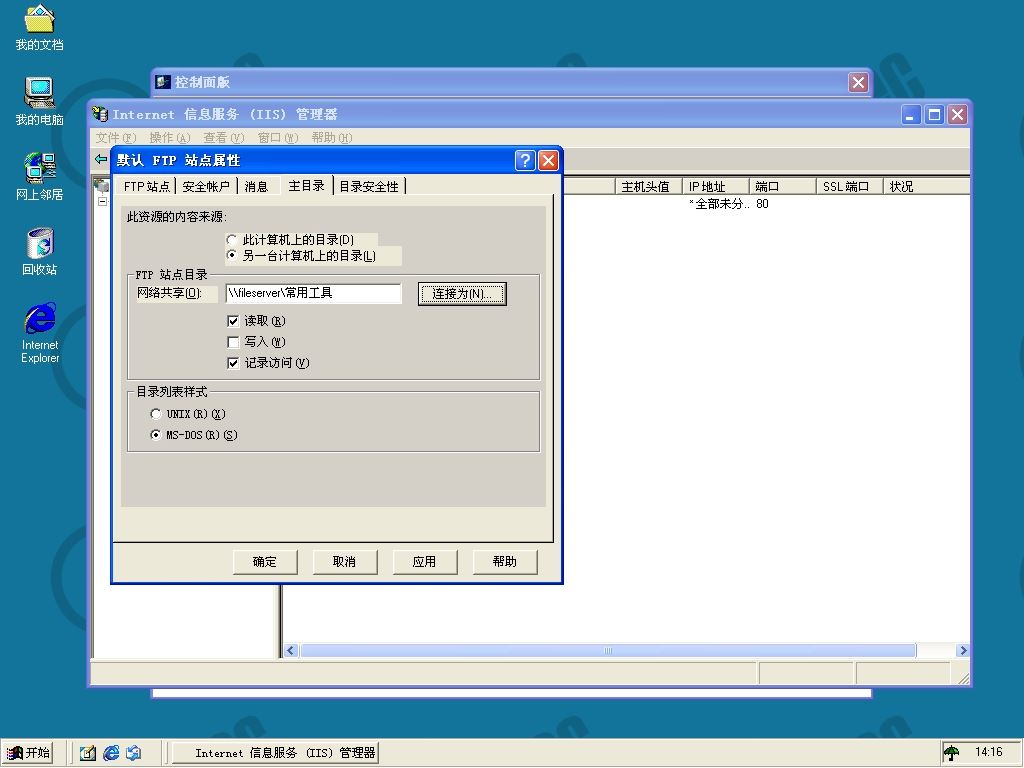Close the 控制面板 window

tap(858, 82)
